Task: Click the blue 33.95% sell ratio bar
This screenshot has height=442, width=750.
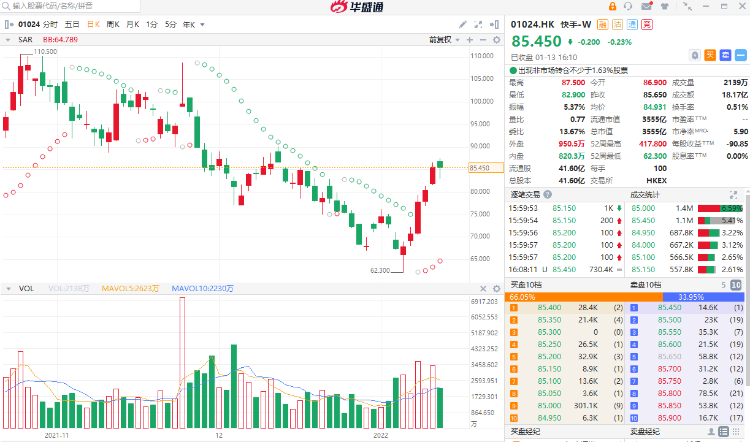Action: click(704, 297)
